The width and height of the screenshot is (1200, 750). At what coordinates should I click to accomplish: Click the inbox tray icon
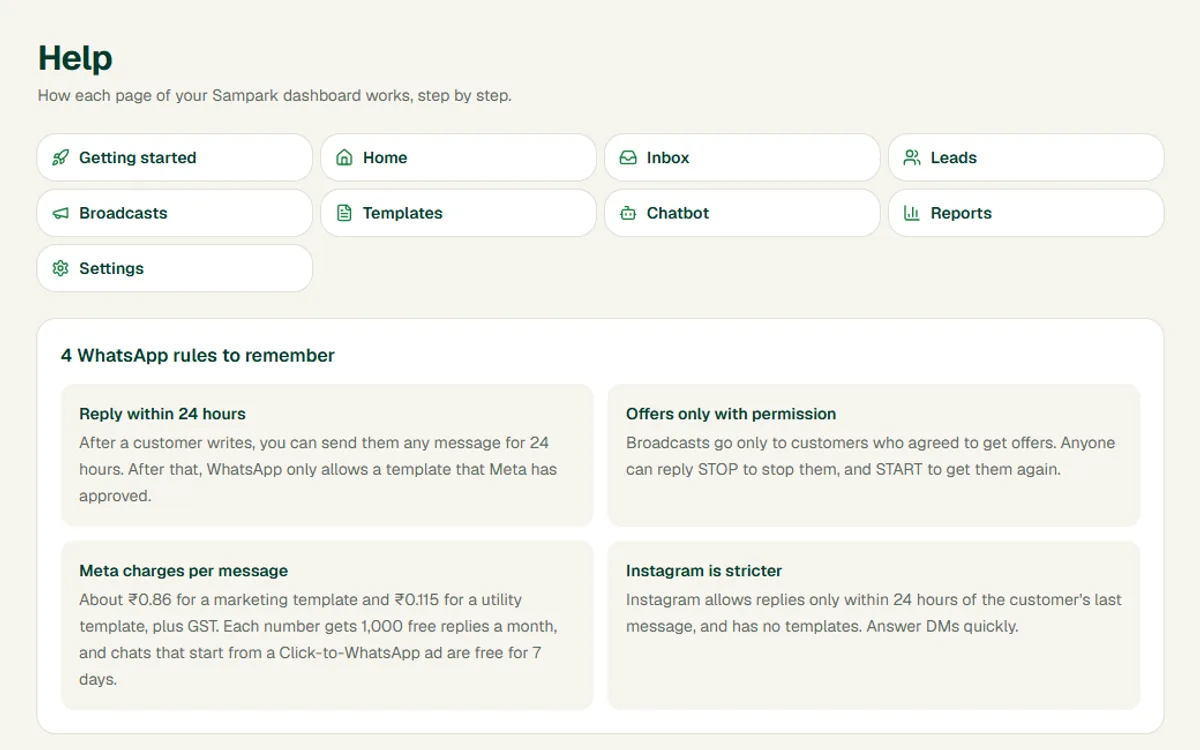[x=628, y=158]
